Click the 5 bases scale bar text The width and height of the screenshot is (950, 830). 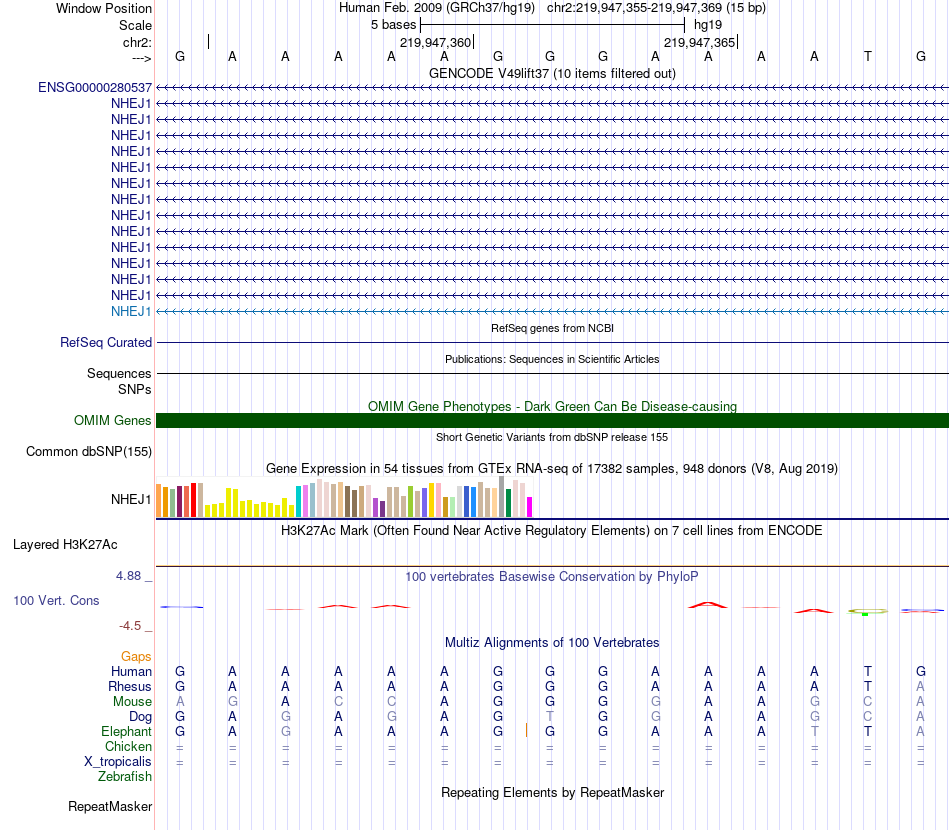394,25
